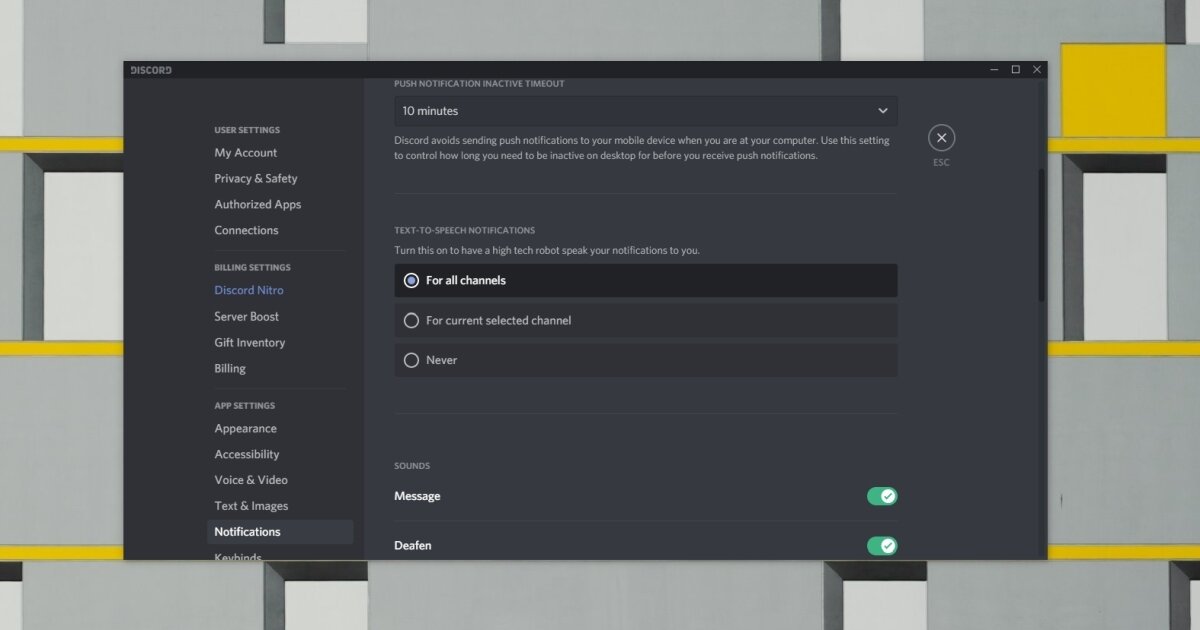Go to Privacy & Safety settings
1200x630 pixels.
[x=255, y=178]
